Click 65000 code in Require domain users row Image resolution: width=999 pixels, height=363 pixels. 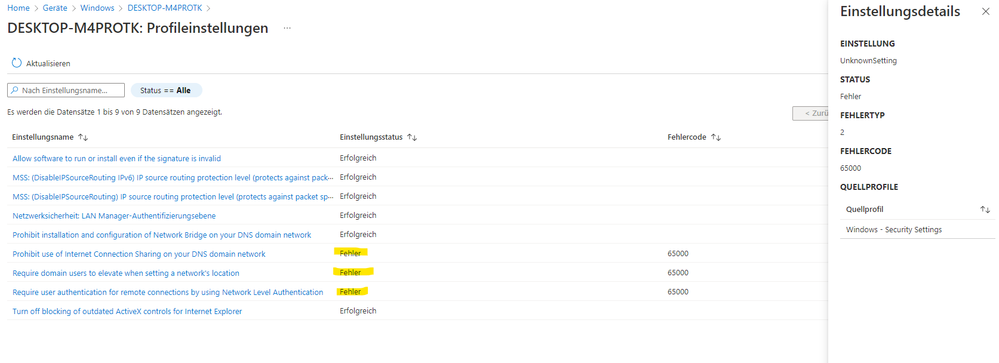click(678, 273)
